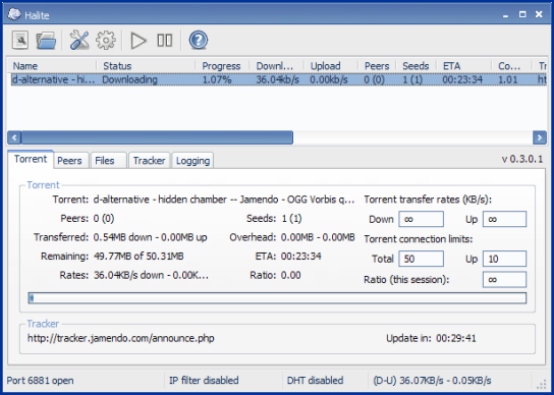The image size is (554, 395).
Task: Click the Down transfer rate field
Action: 421,219
